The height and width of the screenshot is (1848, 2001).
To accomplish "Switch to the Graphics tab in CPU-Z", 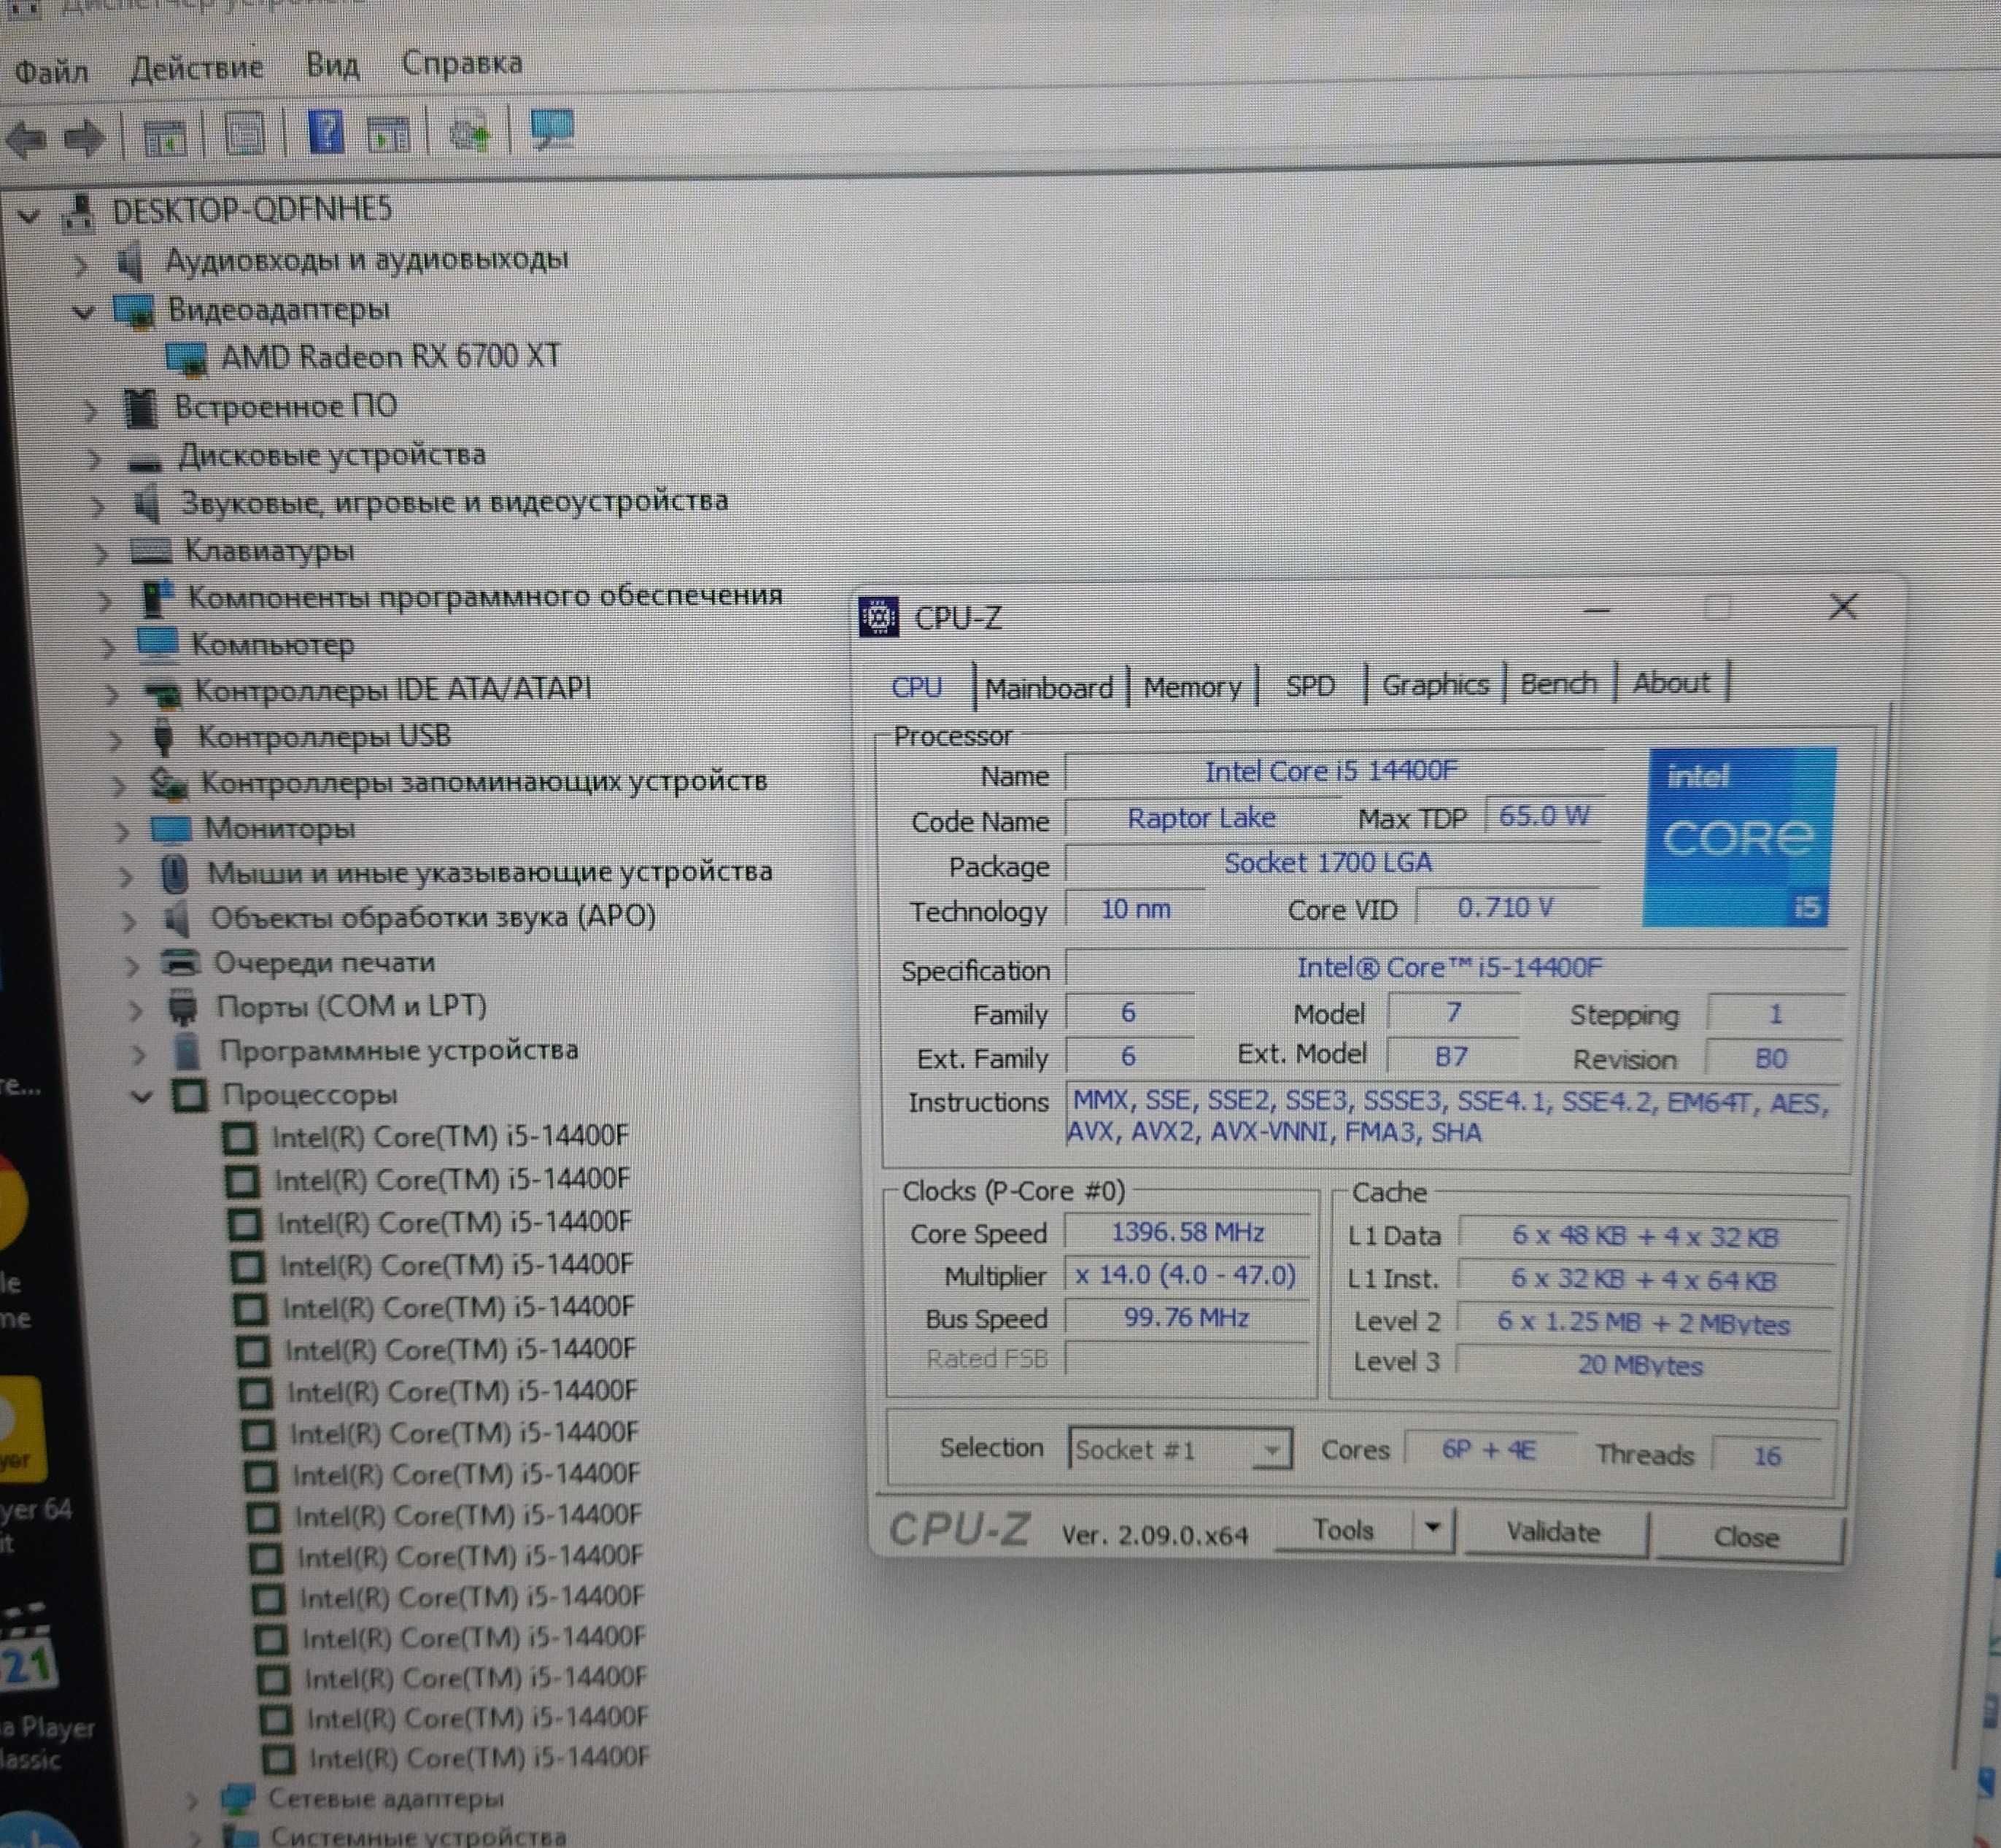I will [1435, 685].
